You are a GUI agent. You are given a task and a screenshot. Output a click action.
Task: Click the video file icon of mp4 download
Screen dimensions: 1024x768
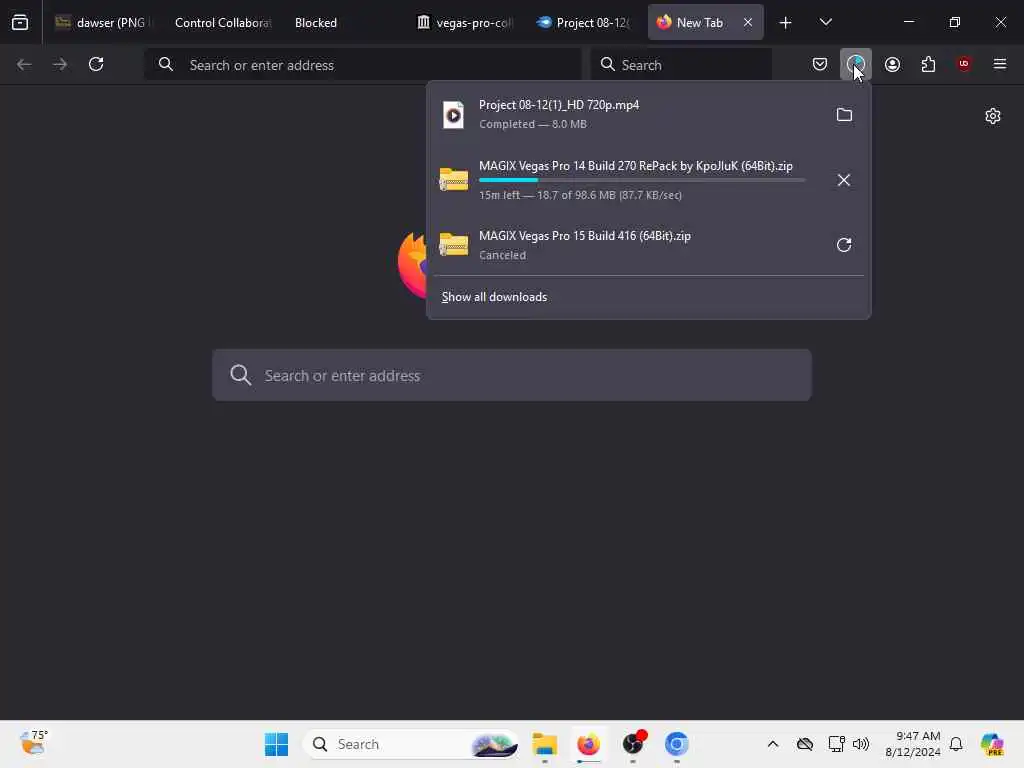(453, 115)
